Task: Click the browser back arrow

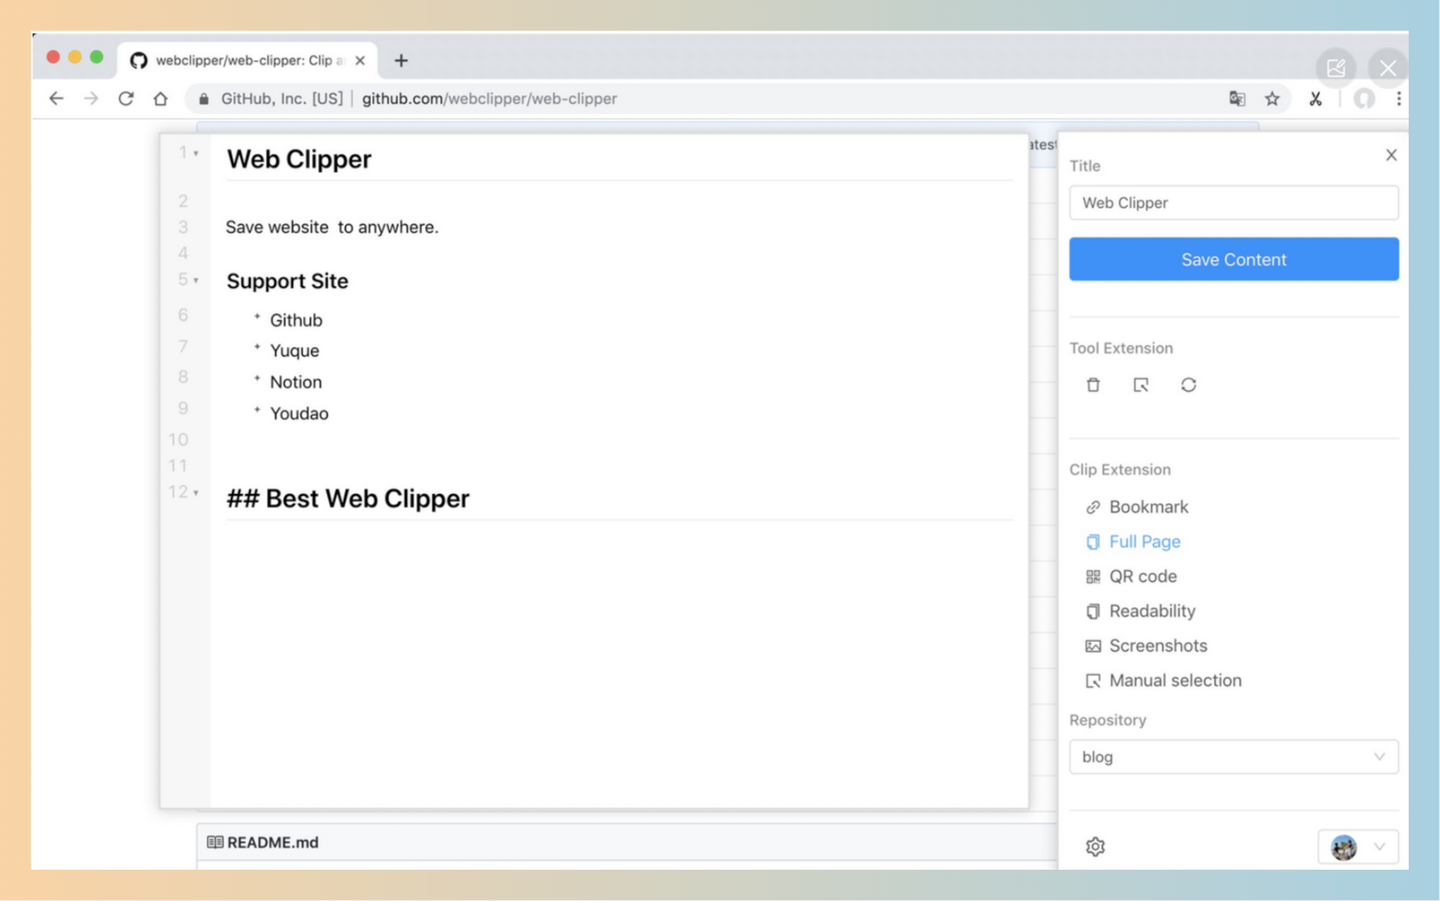Action: click(x=56, y=98)
